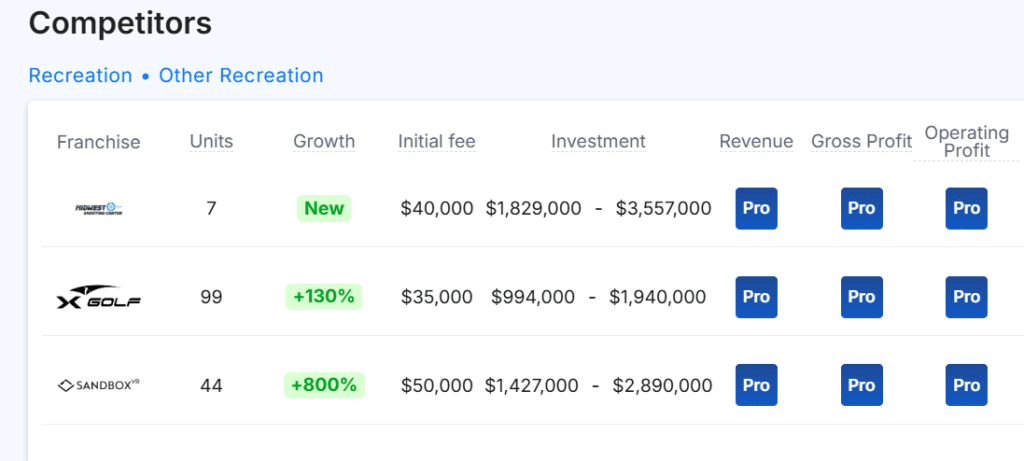The image size is (1024, 461).
Task: Click the Units column header
Action: (x=211, y=141)
